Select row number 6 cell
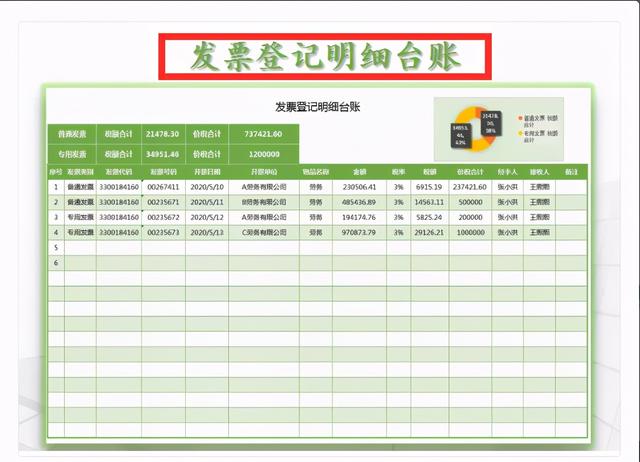The height and width of the screenshot is (462, 640). (x=56, y=263)
